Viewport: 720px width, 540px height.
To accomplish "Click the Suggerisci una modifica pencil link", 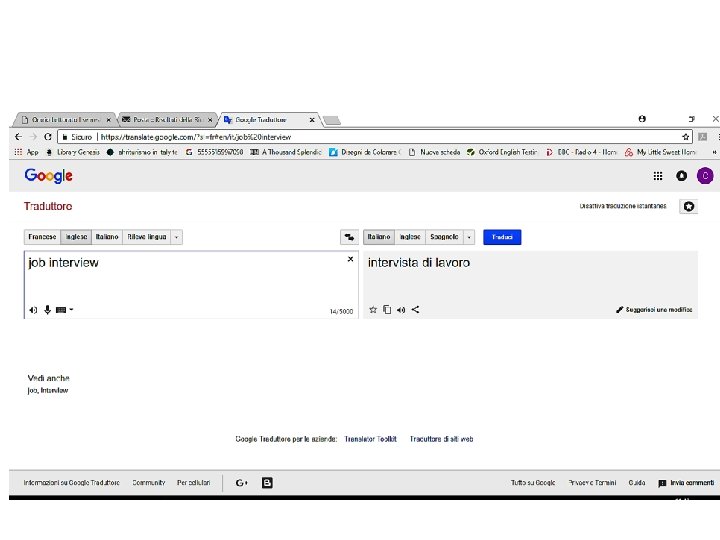I will tap(654, 310).
